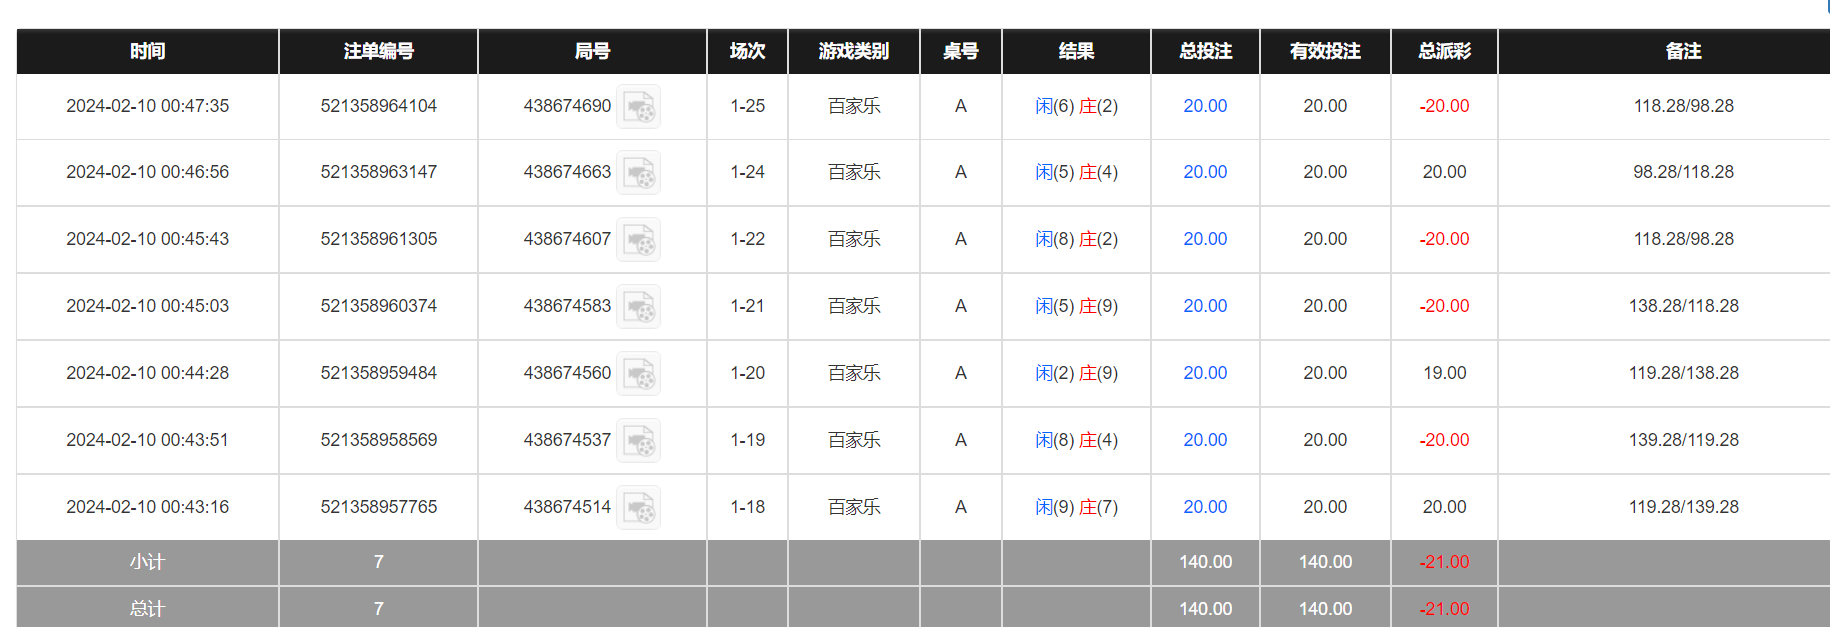This screenshot has height=627, width=1830.
Task: View replay icon for round 438674560
Action: 638,374
